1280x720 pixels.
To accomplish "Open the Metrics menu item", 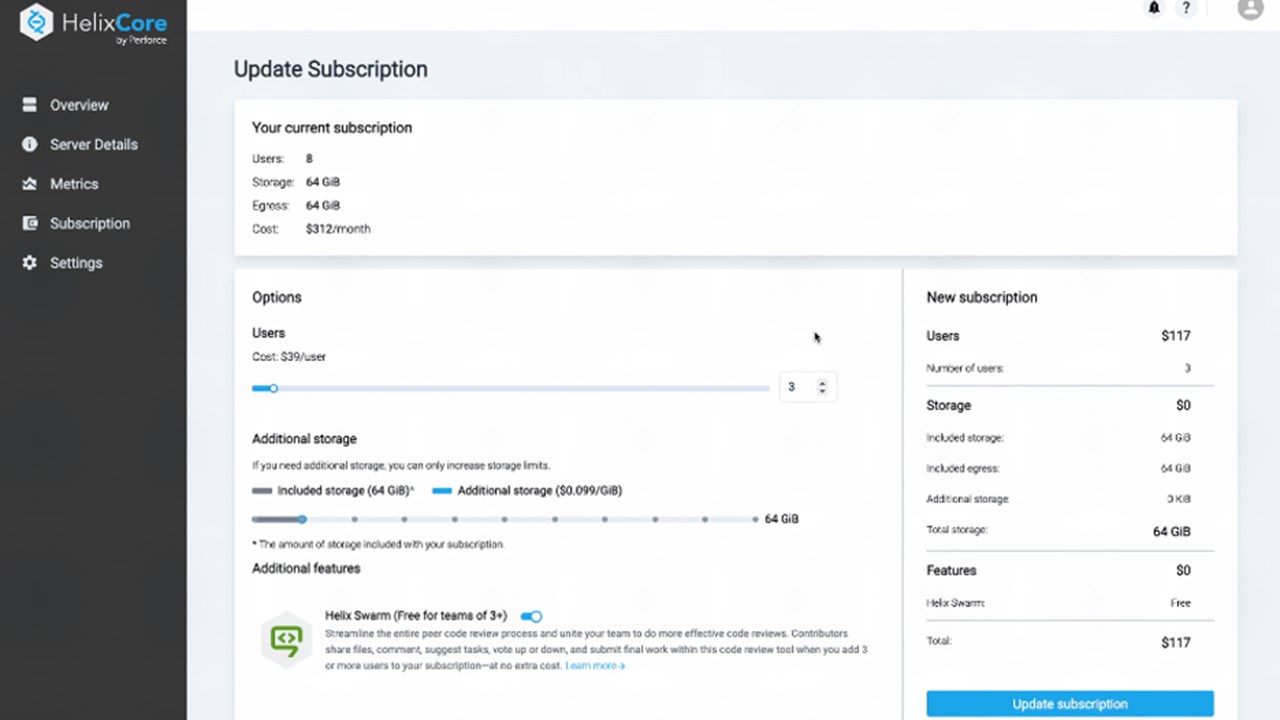I will 74,184.
